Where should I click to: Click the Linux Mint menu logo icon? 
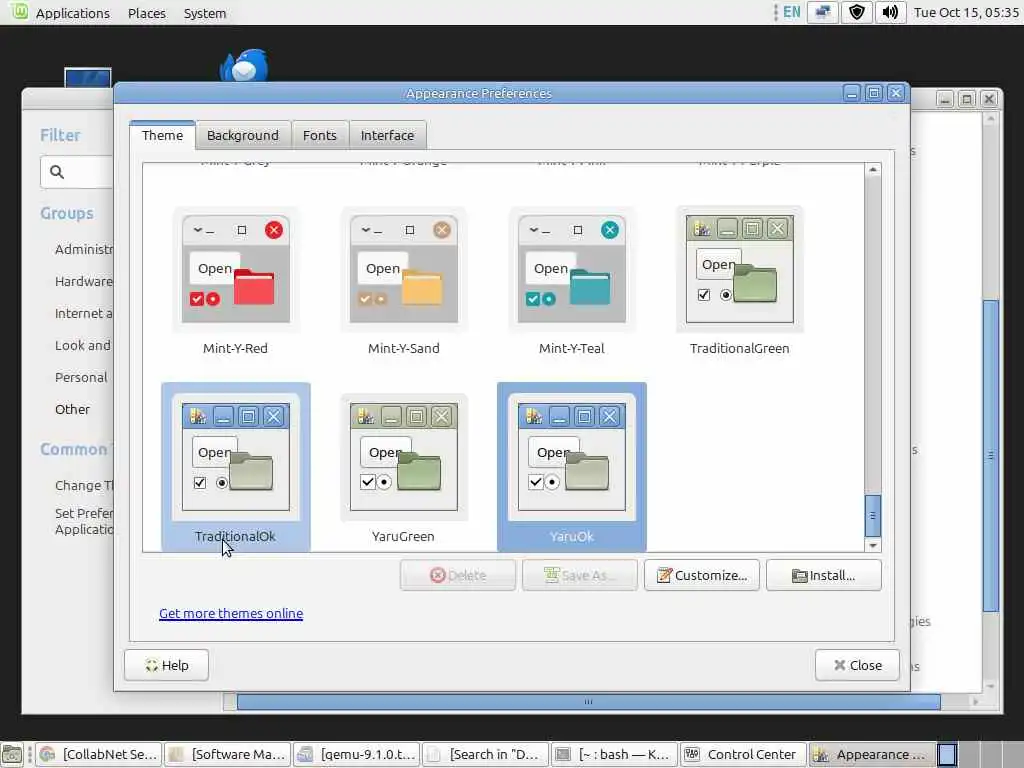coord(19,11)
